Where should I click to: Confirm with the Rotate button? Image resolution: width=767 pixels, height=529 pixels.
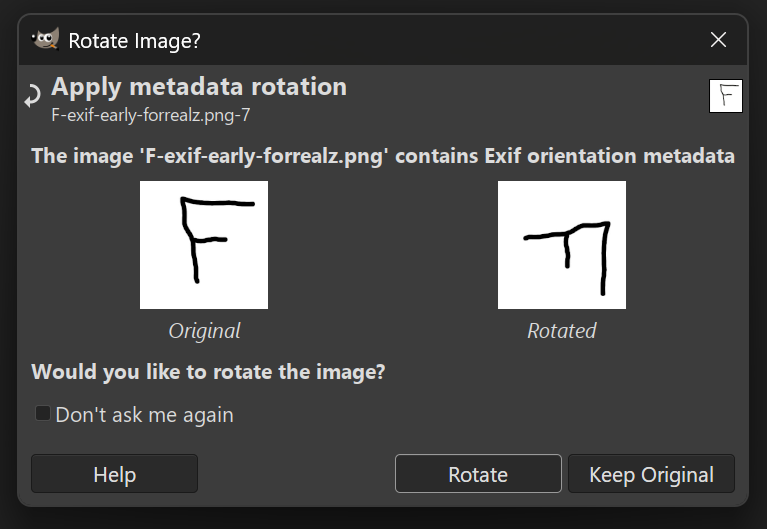point(478,474)
